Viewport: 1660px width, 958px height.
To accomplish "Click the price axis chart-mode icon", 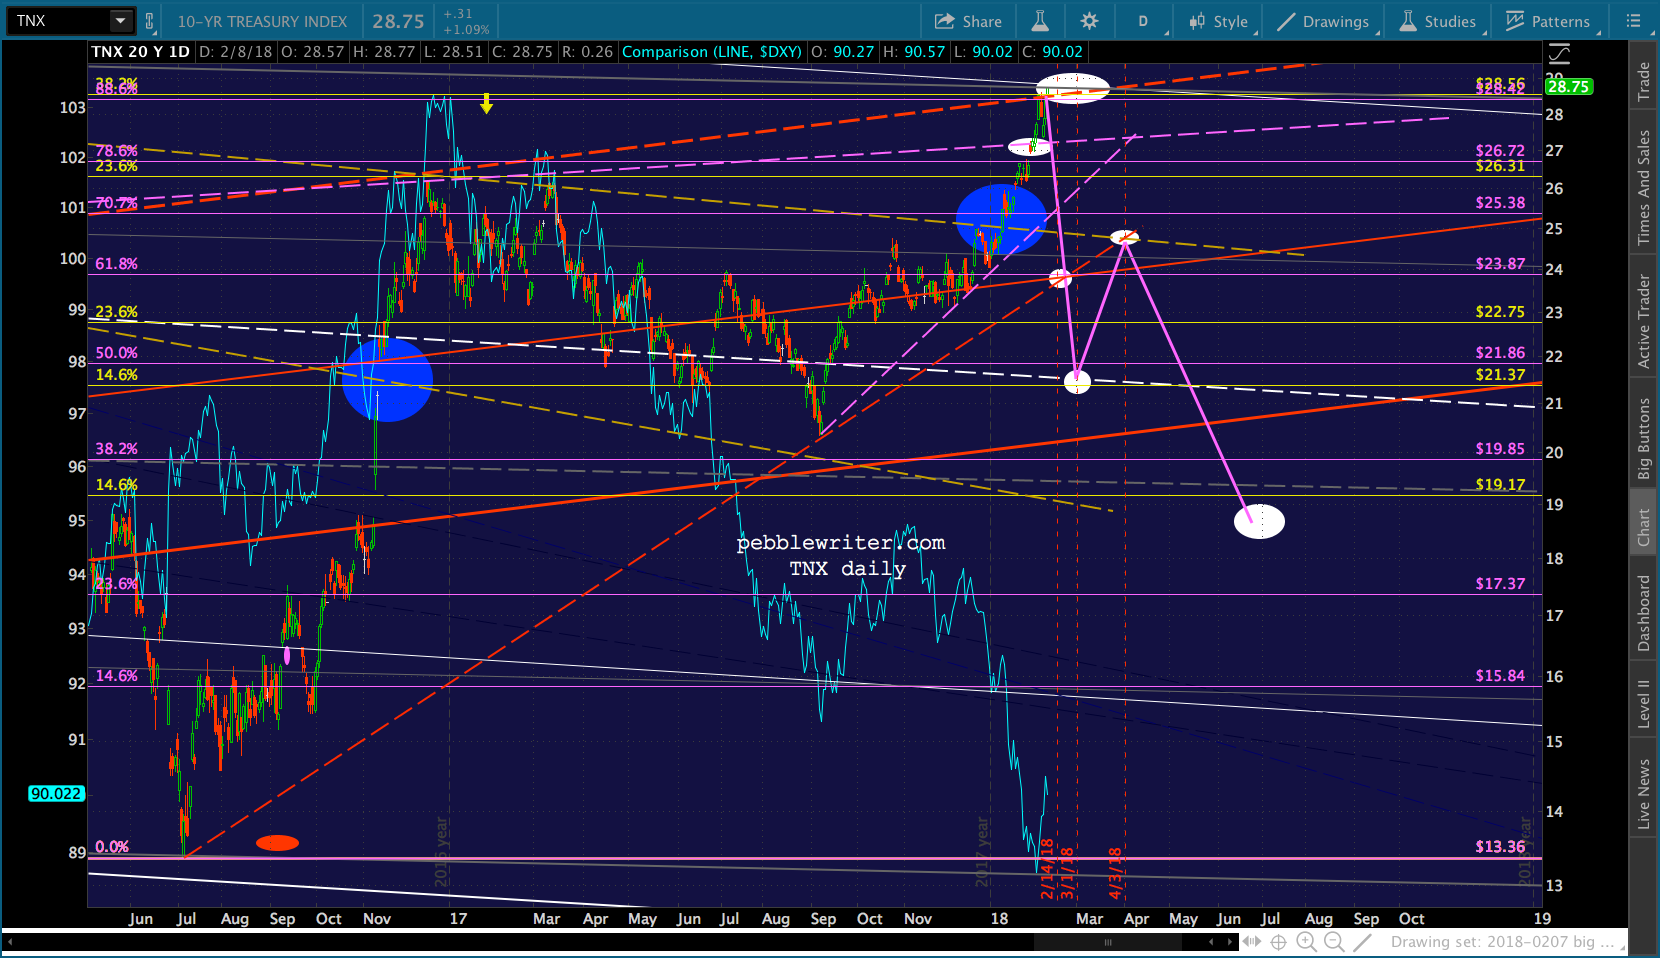I will coord(1559,54).
